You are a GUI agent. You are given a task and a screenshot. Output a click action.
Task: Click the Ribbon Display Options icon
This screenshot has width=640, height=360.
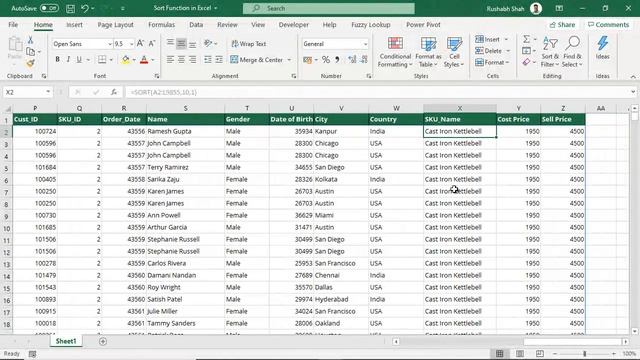point(559,8)
